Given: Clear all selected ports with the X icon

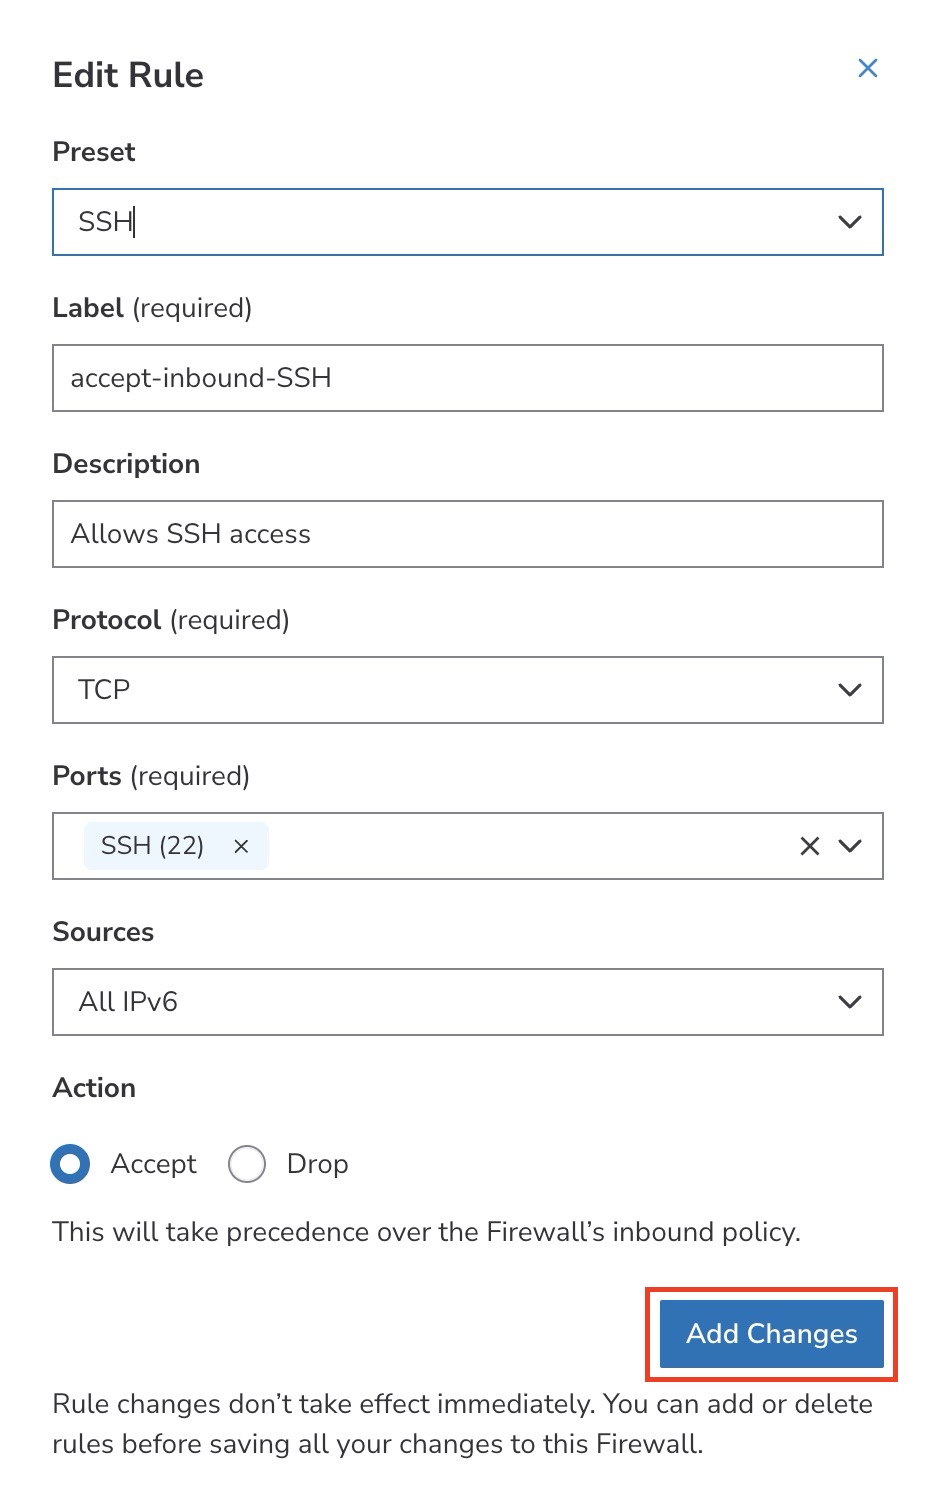Looking at the screenshot, I should 809,846.
